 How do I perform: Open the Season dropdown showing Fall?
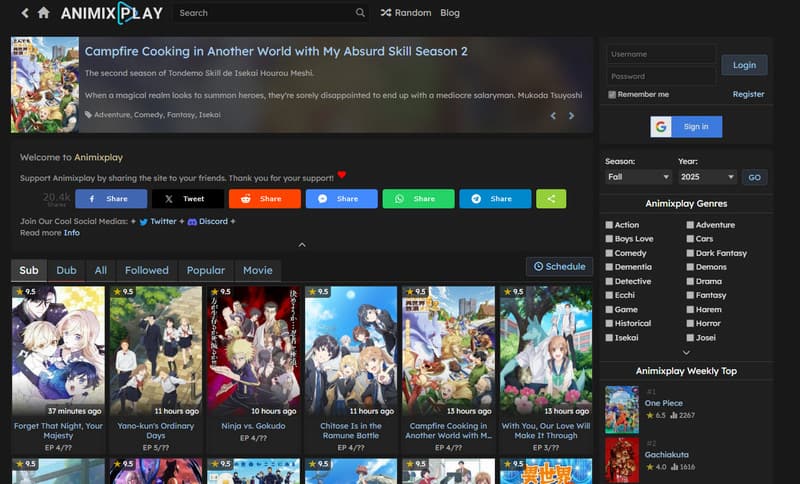638,177
